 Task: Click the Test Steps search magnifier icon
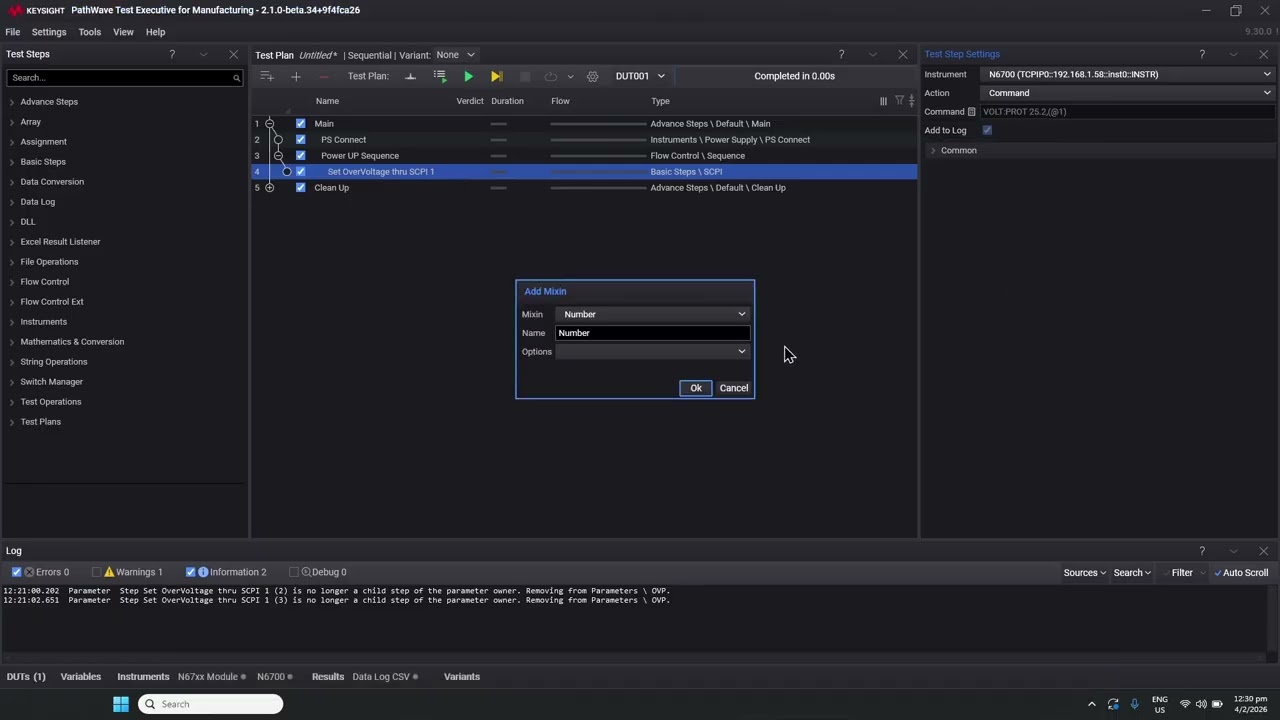(x=236, y=78)
